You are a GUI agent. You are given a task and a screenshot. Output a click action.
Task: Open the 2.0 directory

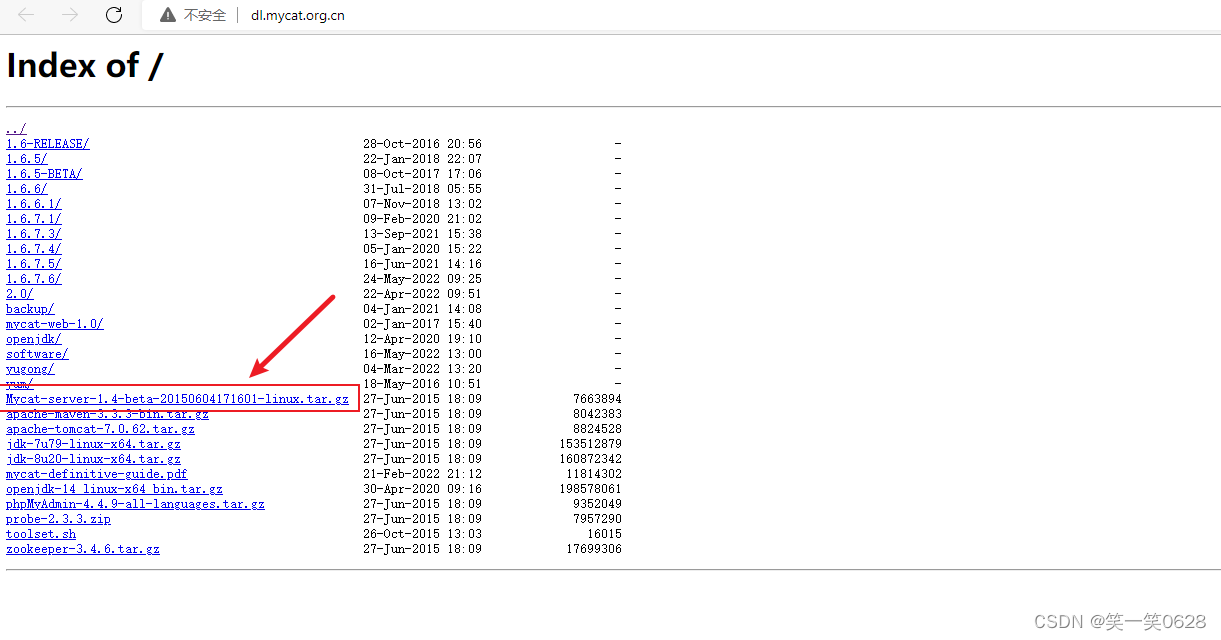(x=19, y=293)
